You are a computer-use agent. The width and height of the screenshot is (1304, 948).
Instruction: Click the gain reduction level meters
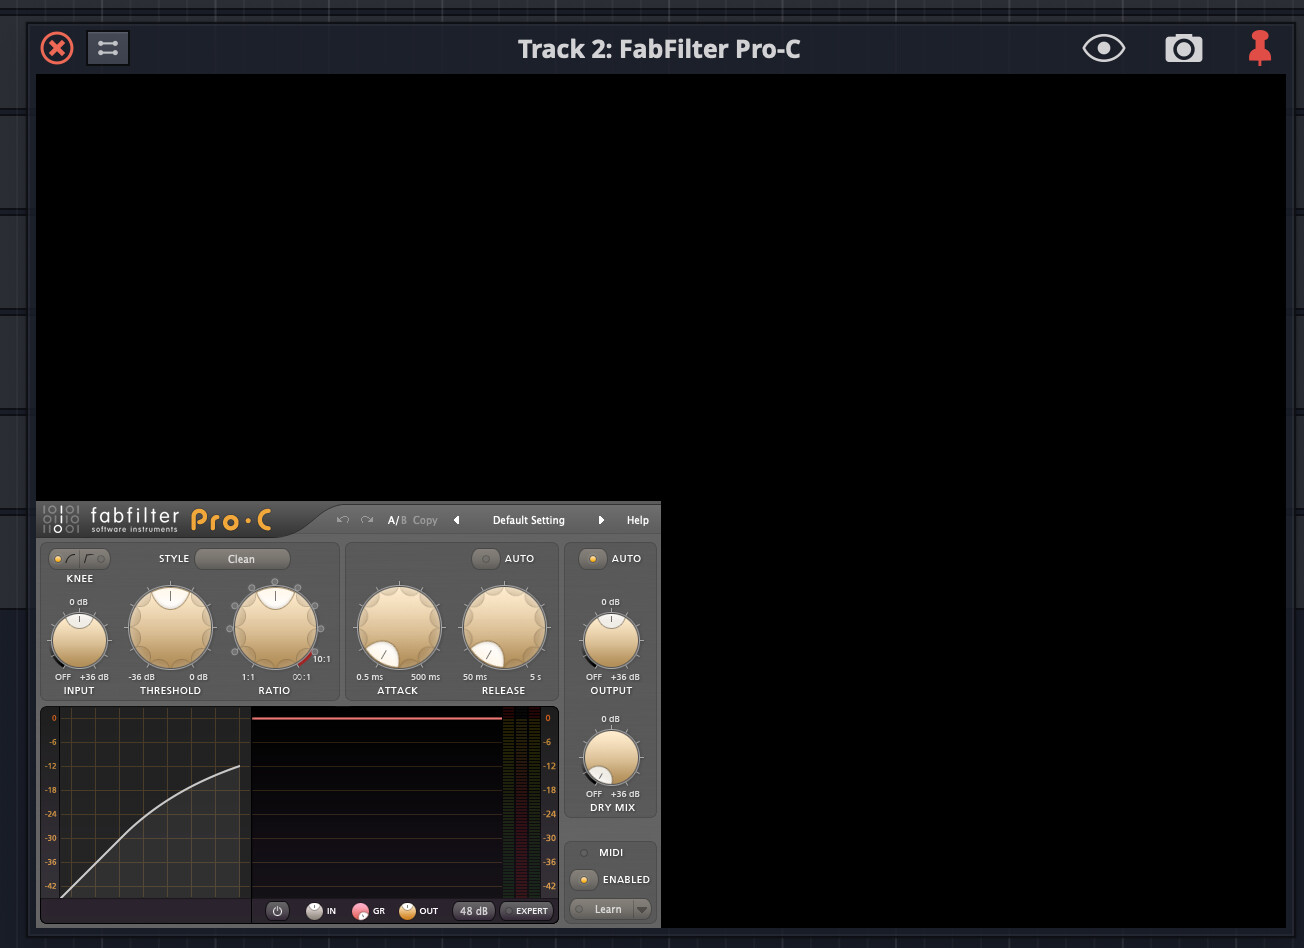(520, 803)
